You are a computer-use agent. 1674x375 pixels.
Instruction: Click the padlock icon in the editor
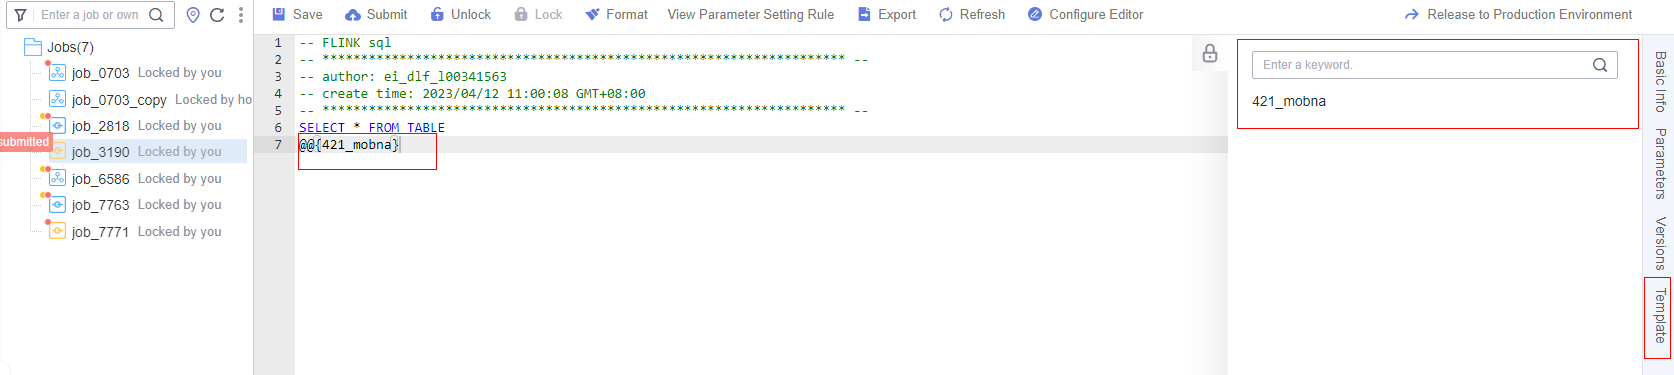(x=1210, y=54)
